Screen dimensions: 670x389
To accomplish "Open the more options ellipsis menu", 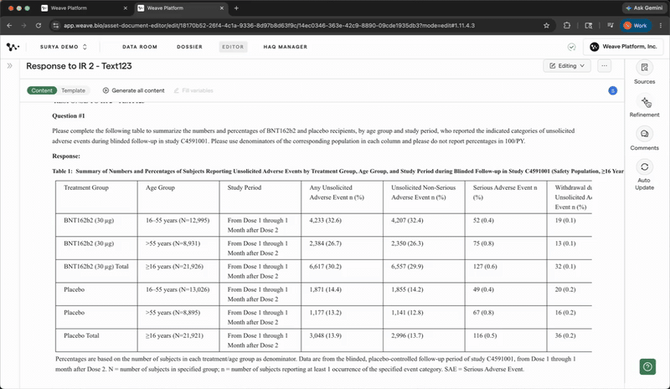I will 604,66.
